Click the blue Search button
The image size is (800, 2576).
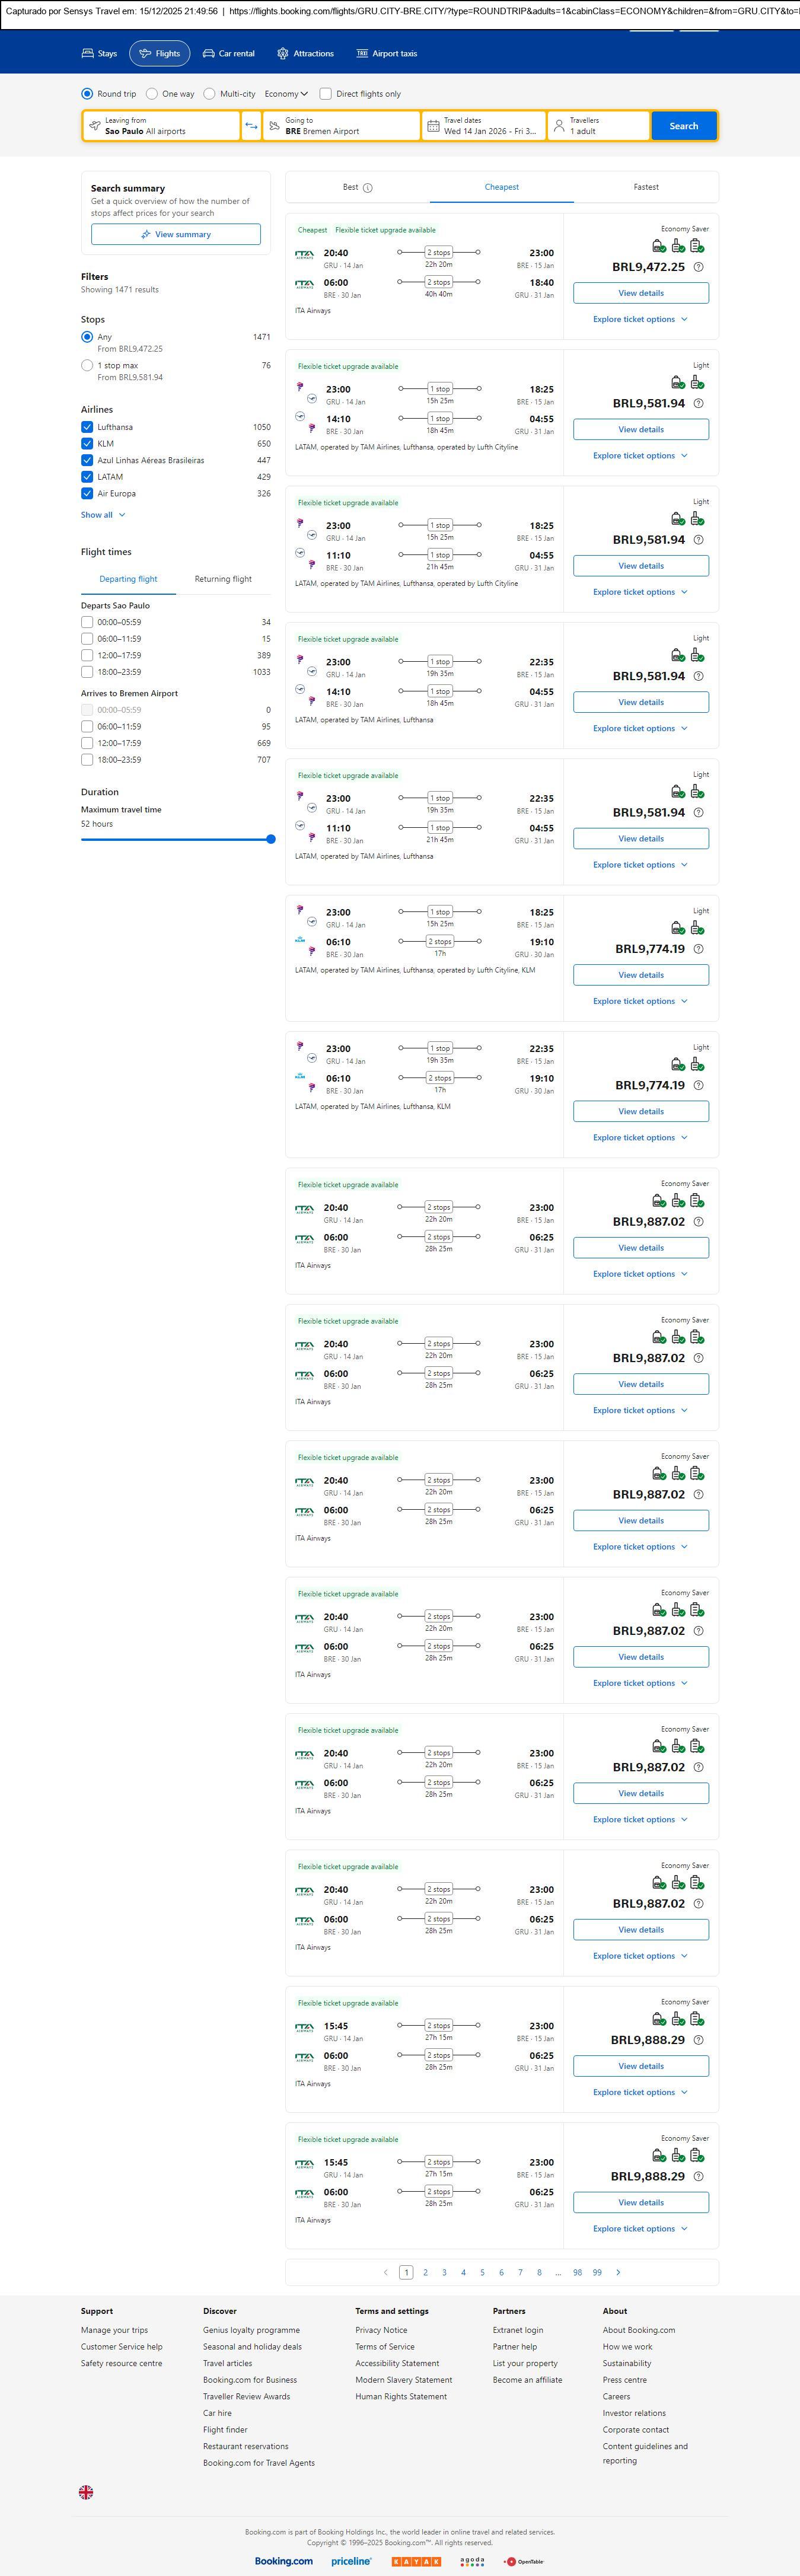tap(684, 126)
